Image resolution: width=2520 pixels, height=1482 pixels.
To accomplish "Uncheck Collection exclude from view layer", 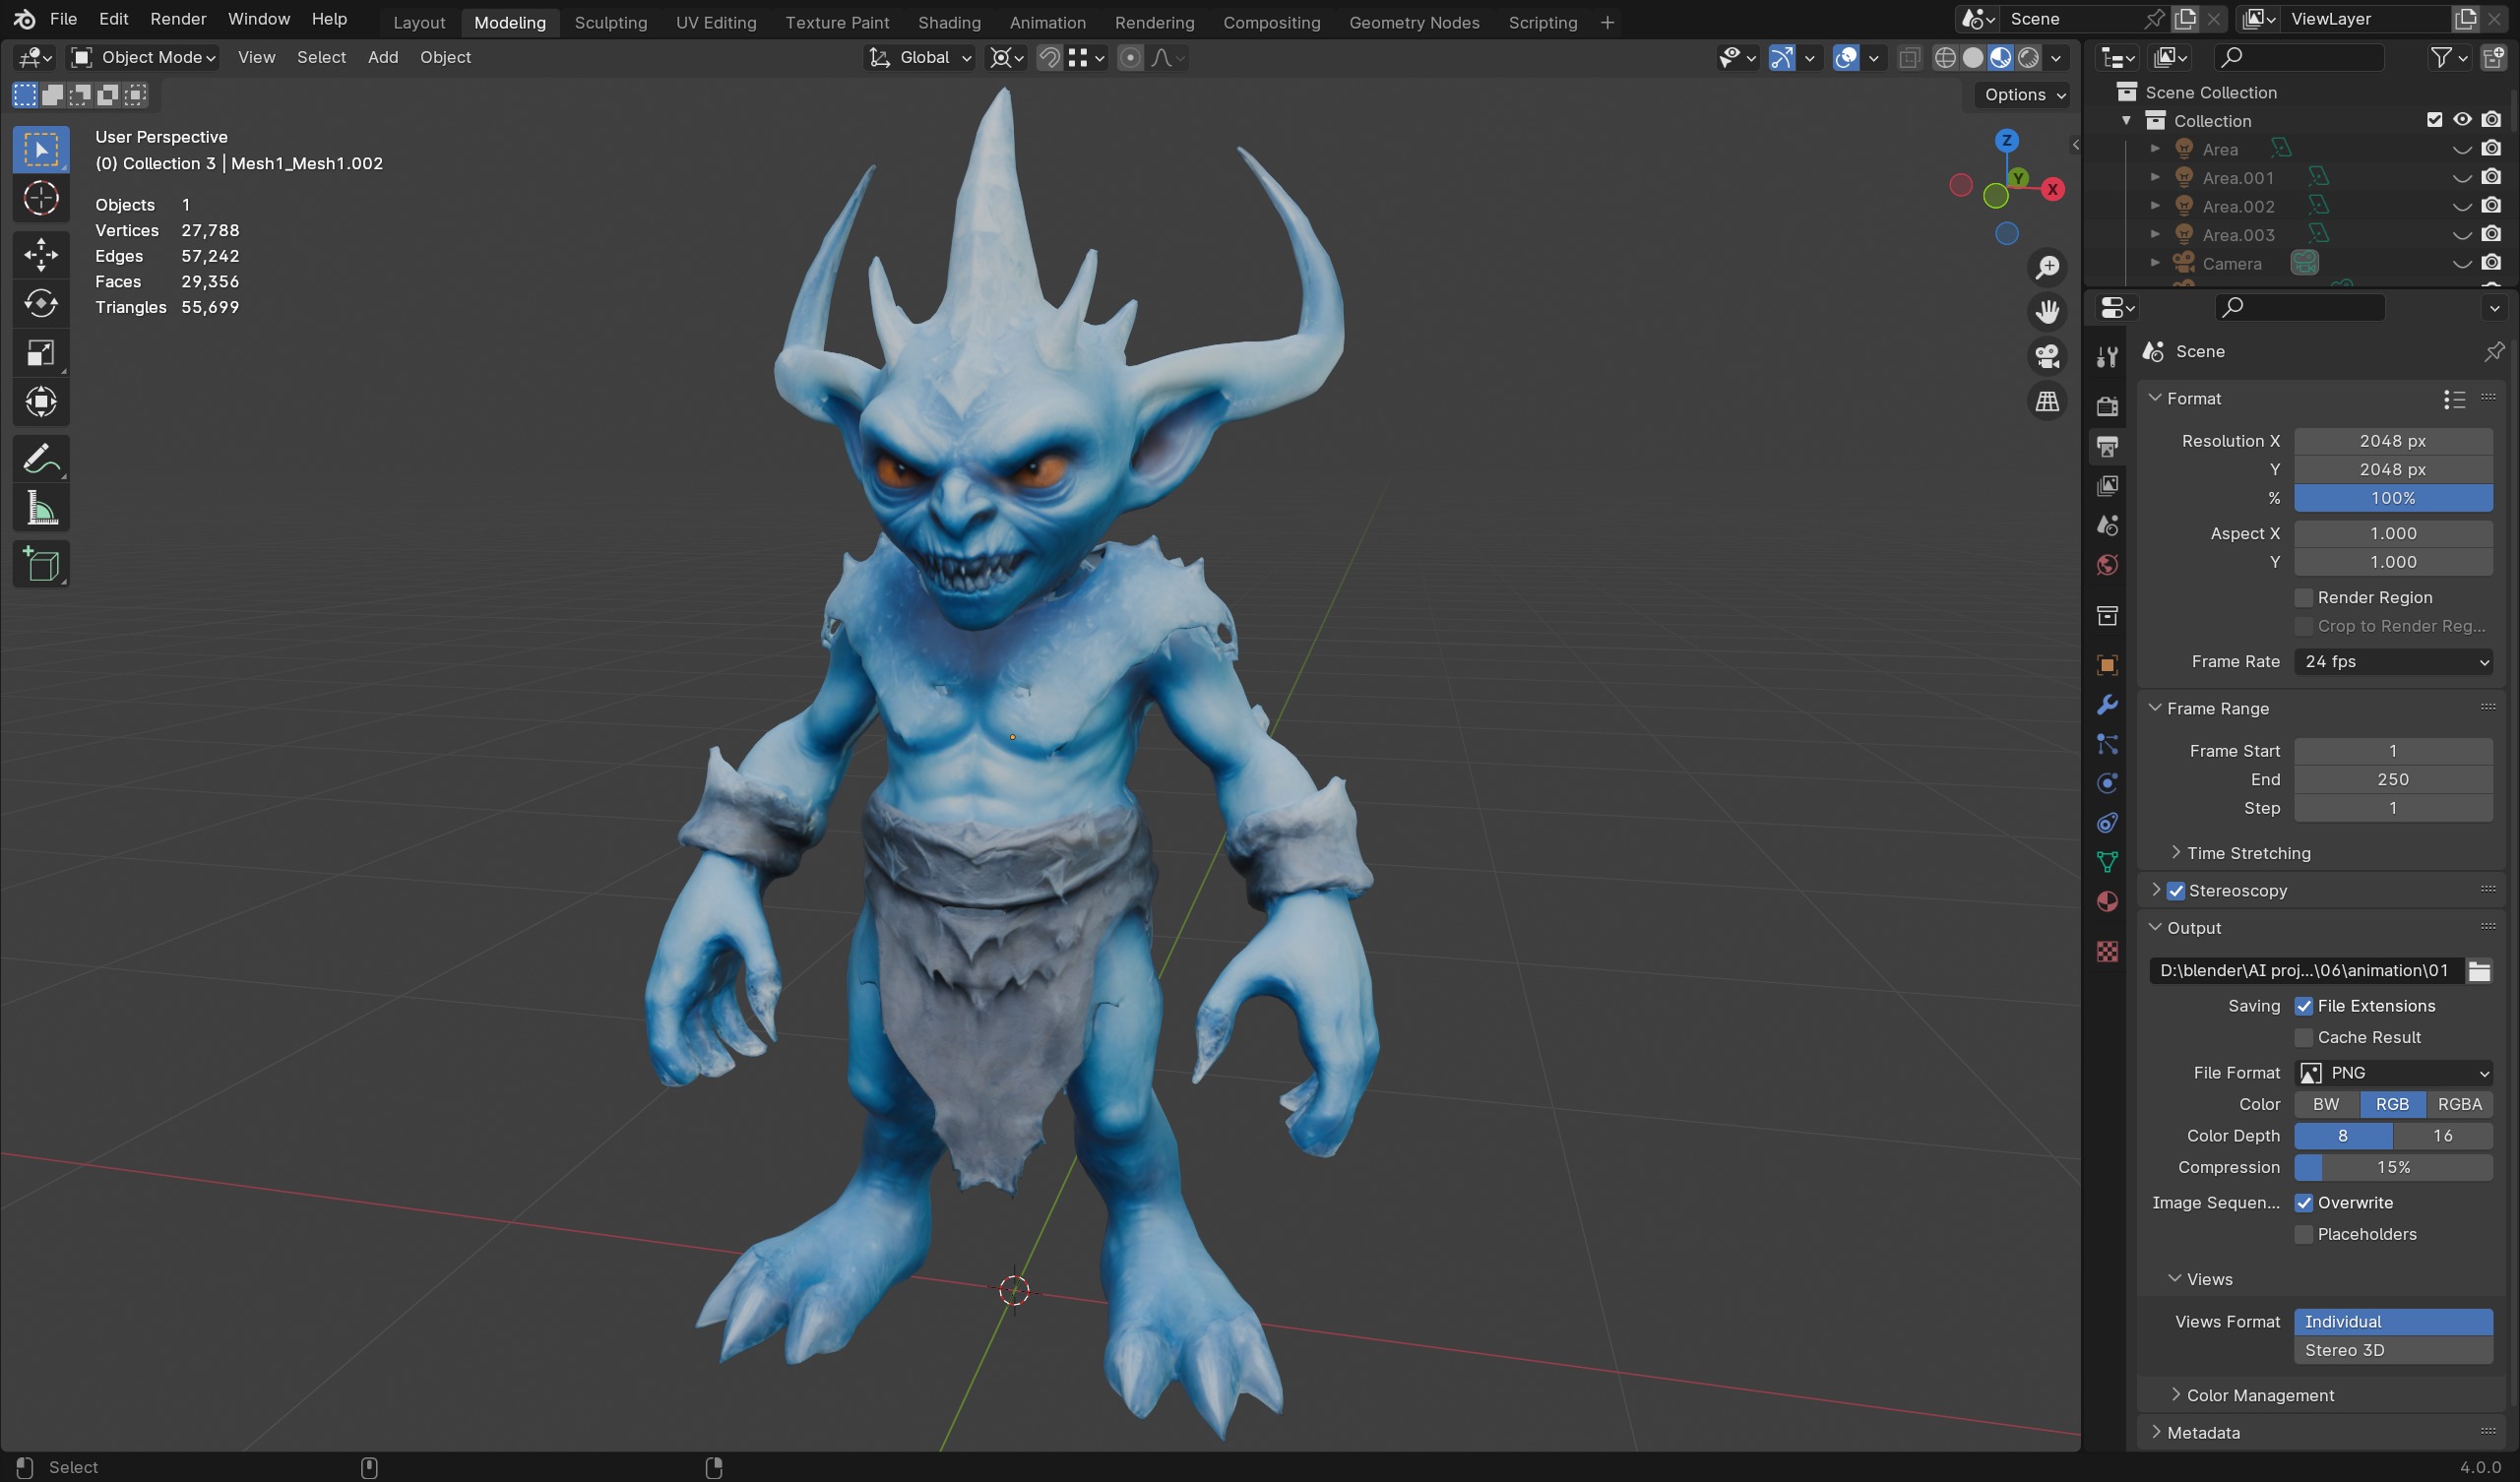I will point(2434,120).
